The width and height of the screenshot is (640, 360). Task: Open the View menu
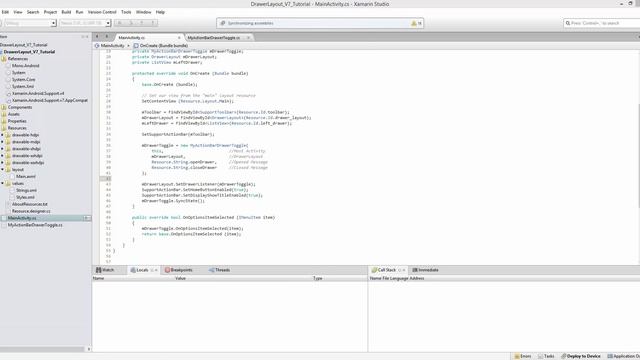pyautogui.click(x=18, y=12)
